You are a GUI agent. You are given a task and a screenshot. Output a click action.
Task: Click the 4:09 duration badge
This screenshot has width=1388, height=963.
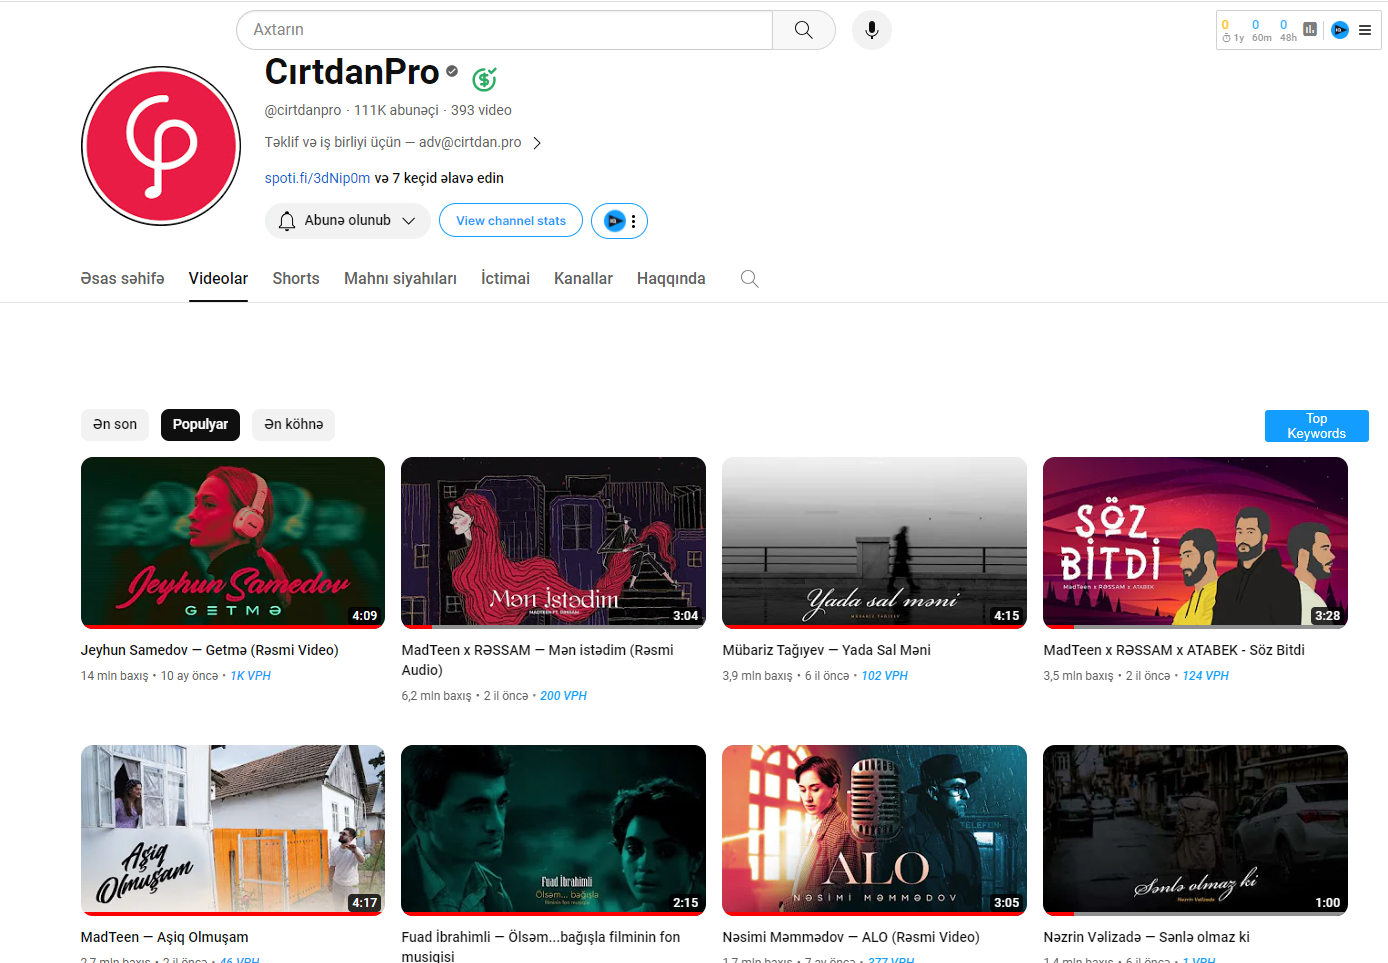pos(365,616)
